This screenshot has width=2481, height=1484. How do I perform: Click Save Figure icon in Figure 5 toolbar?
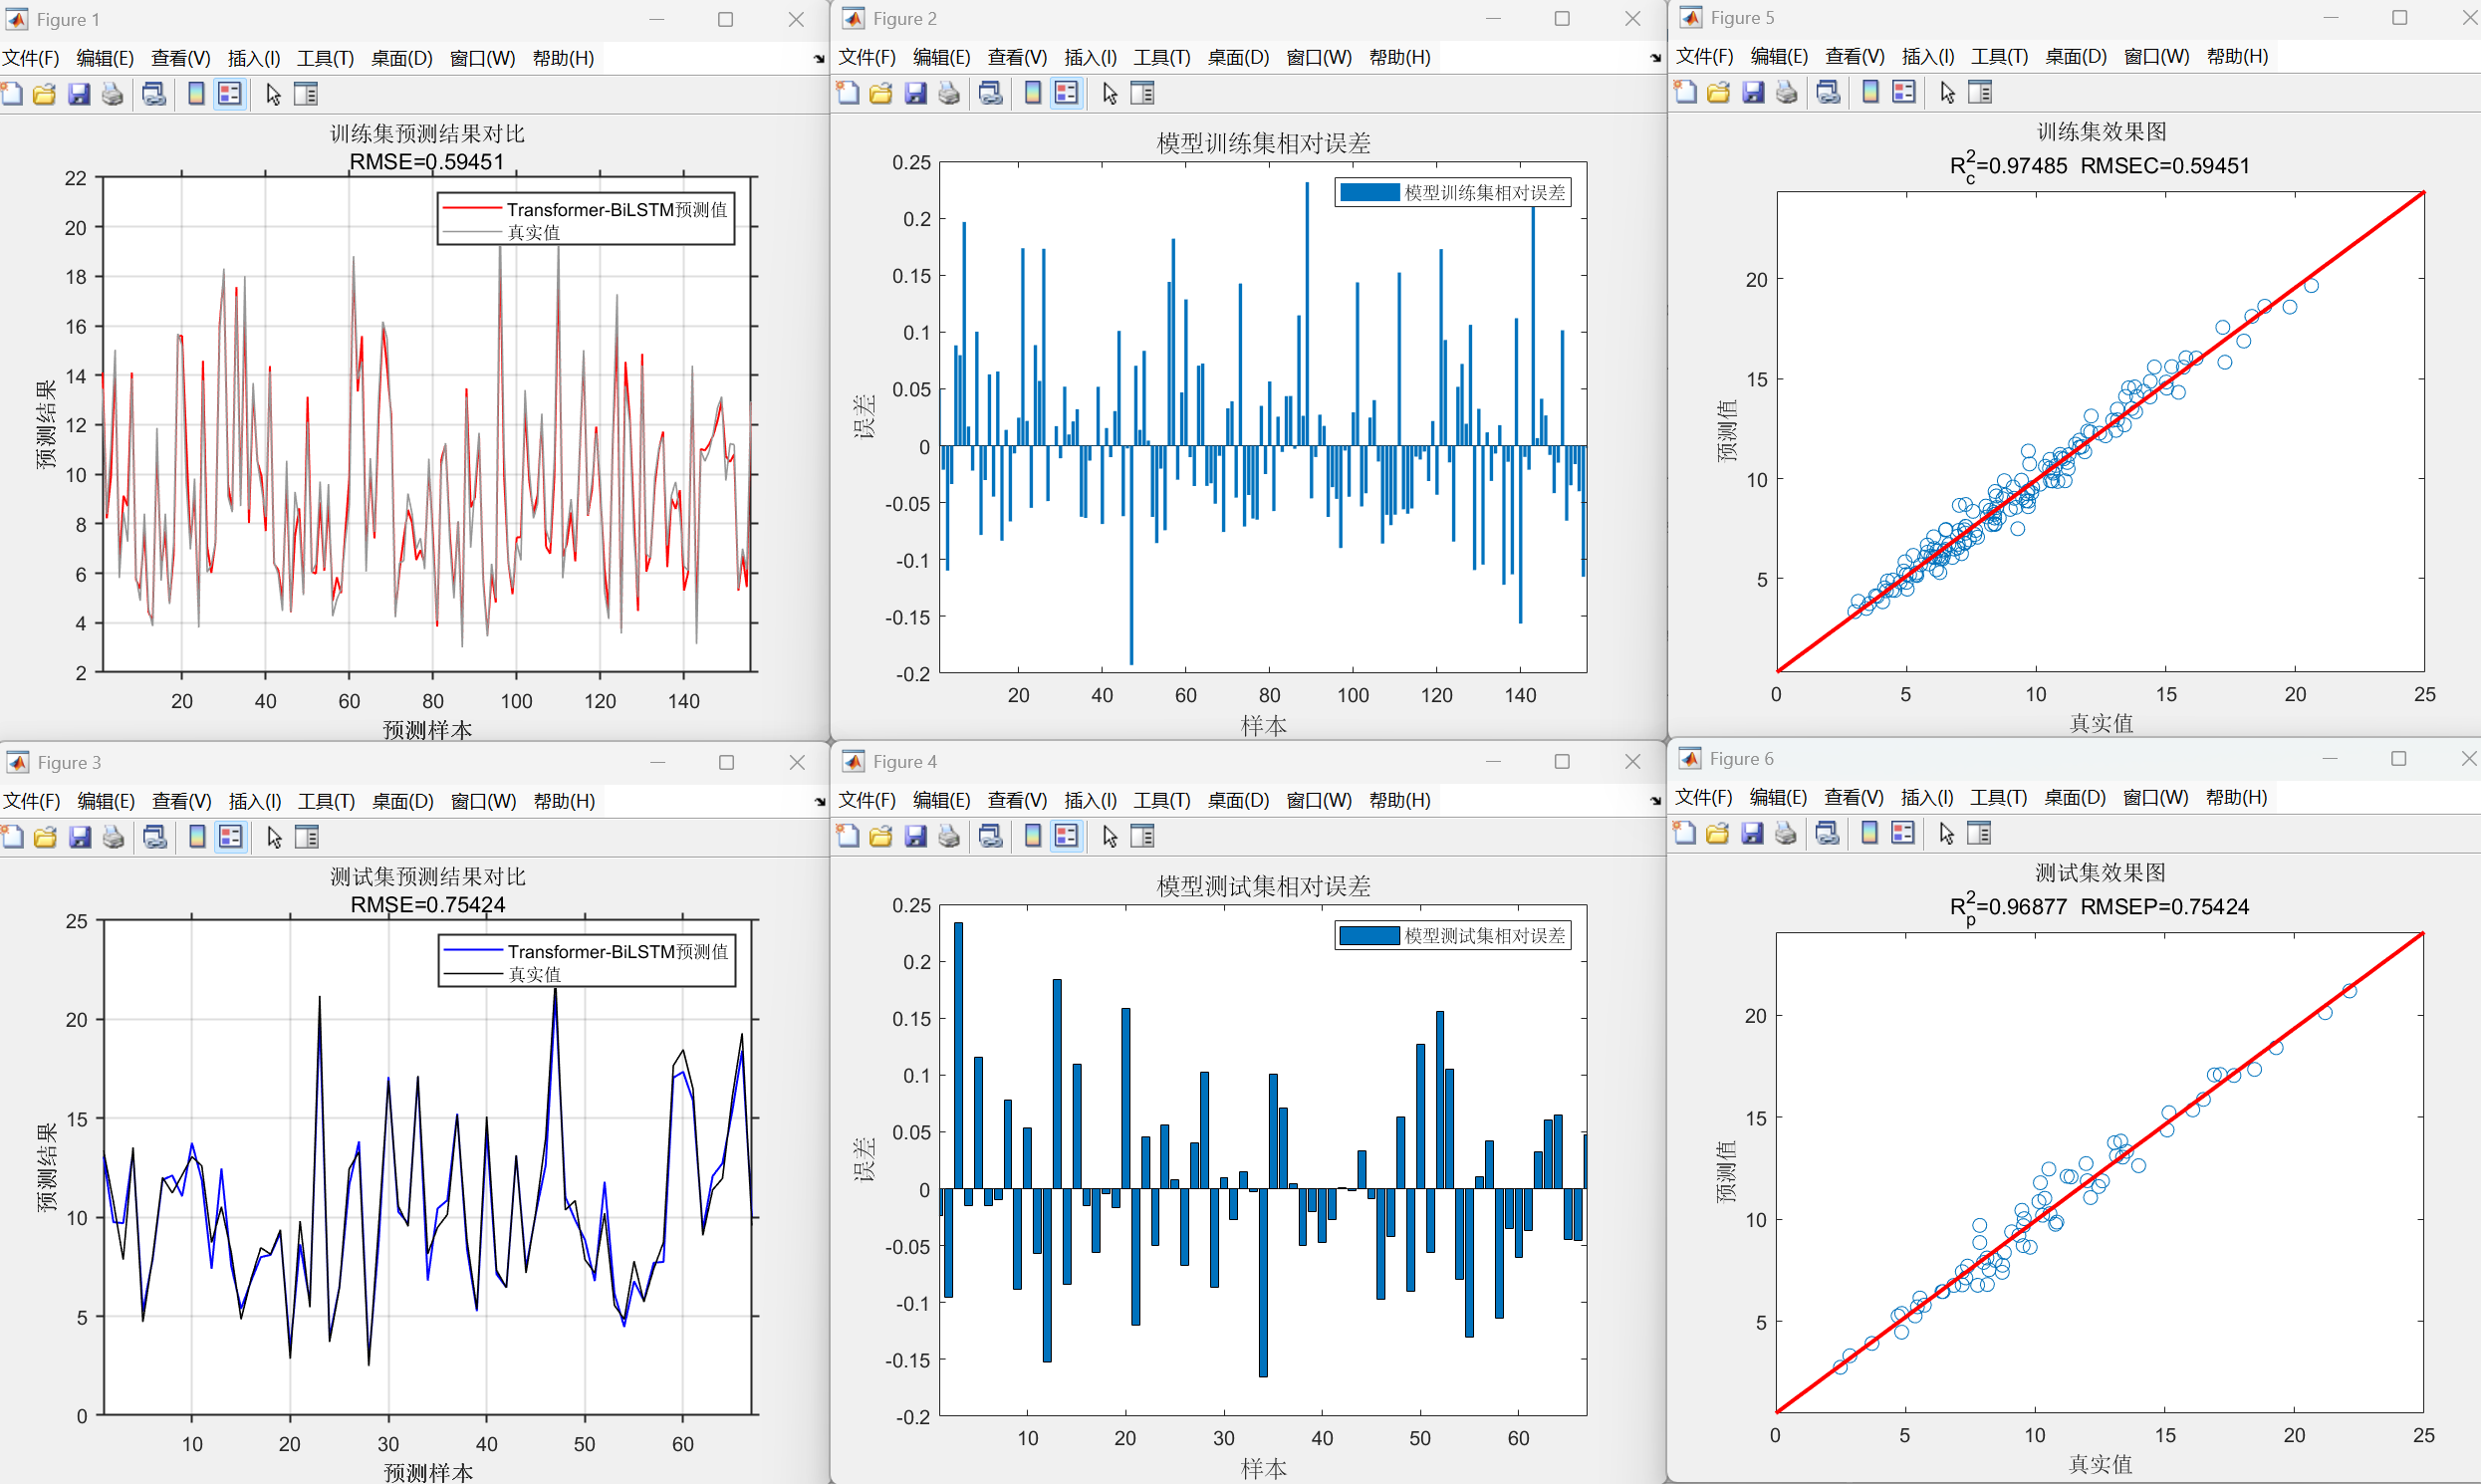pyautogui.click(x=1752, y=92)
